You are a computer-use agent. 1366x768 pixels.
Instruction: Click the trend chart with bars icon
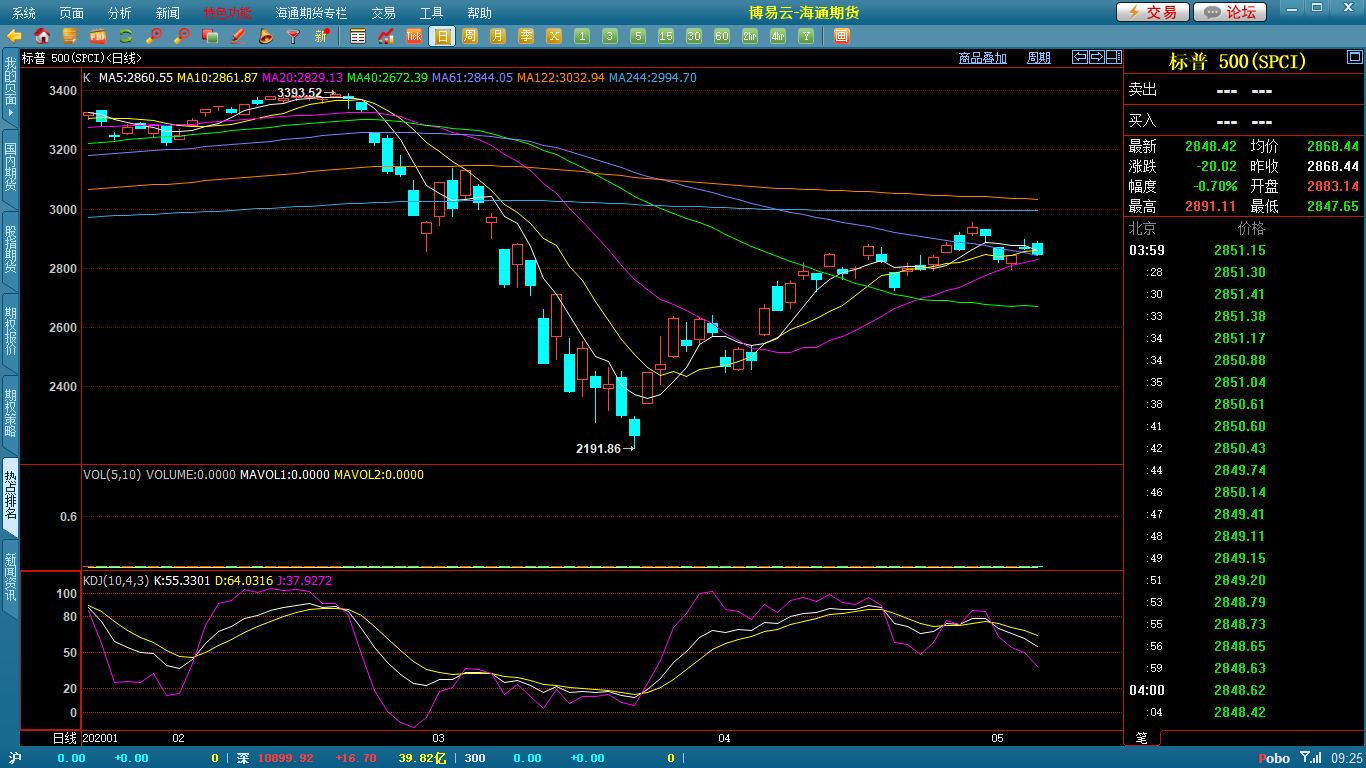386,36
